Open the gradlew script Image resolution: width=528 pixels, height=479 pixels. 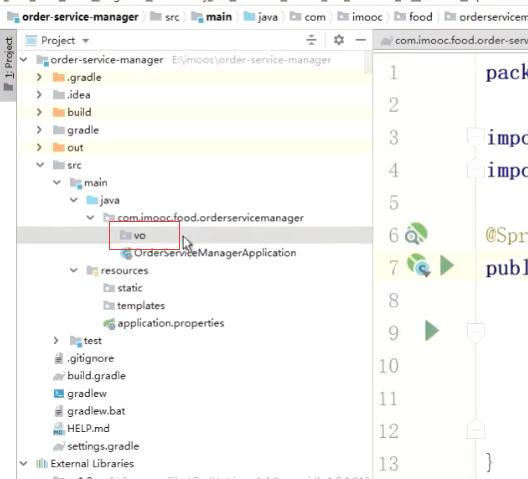[87, 393]
